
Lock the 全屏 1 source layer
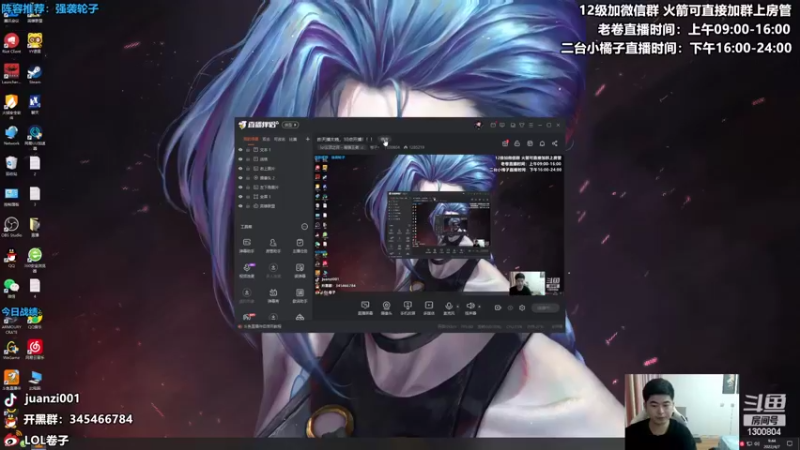[248, 196]
